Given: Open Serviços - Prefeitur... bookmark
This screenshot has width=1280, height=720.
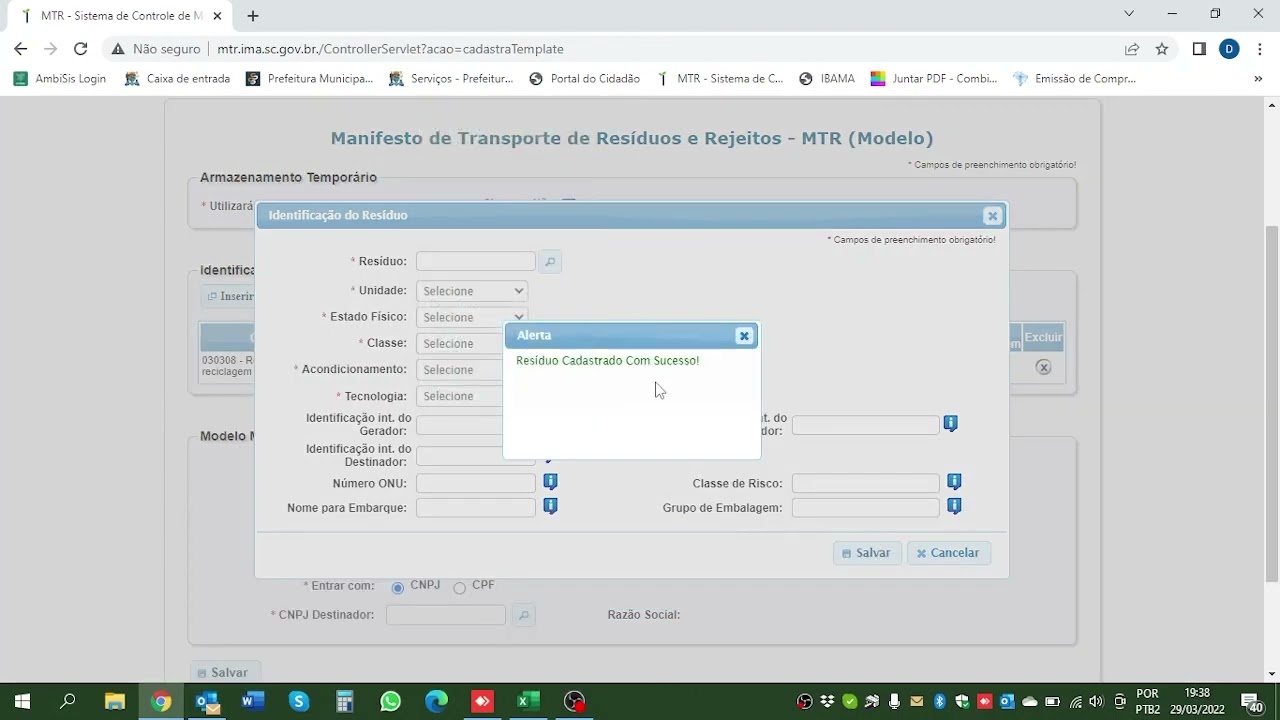Looking at the screenshot, I should click(451, 78).
